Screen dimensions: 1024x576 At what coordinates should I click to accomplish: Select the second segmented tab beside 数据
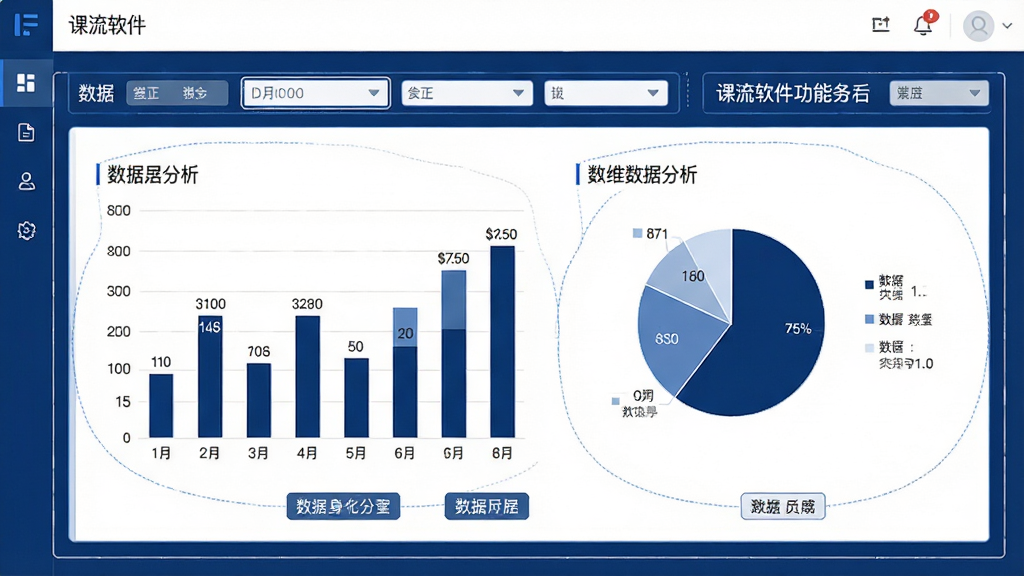pyautogui.click(x=195, y=93)
